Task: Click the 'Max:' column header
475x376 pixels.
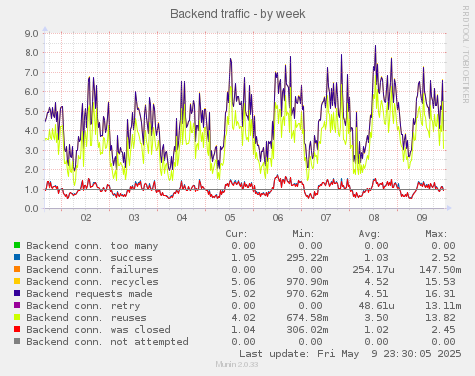Action: click(436, 234)
